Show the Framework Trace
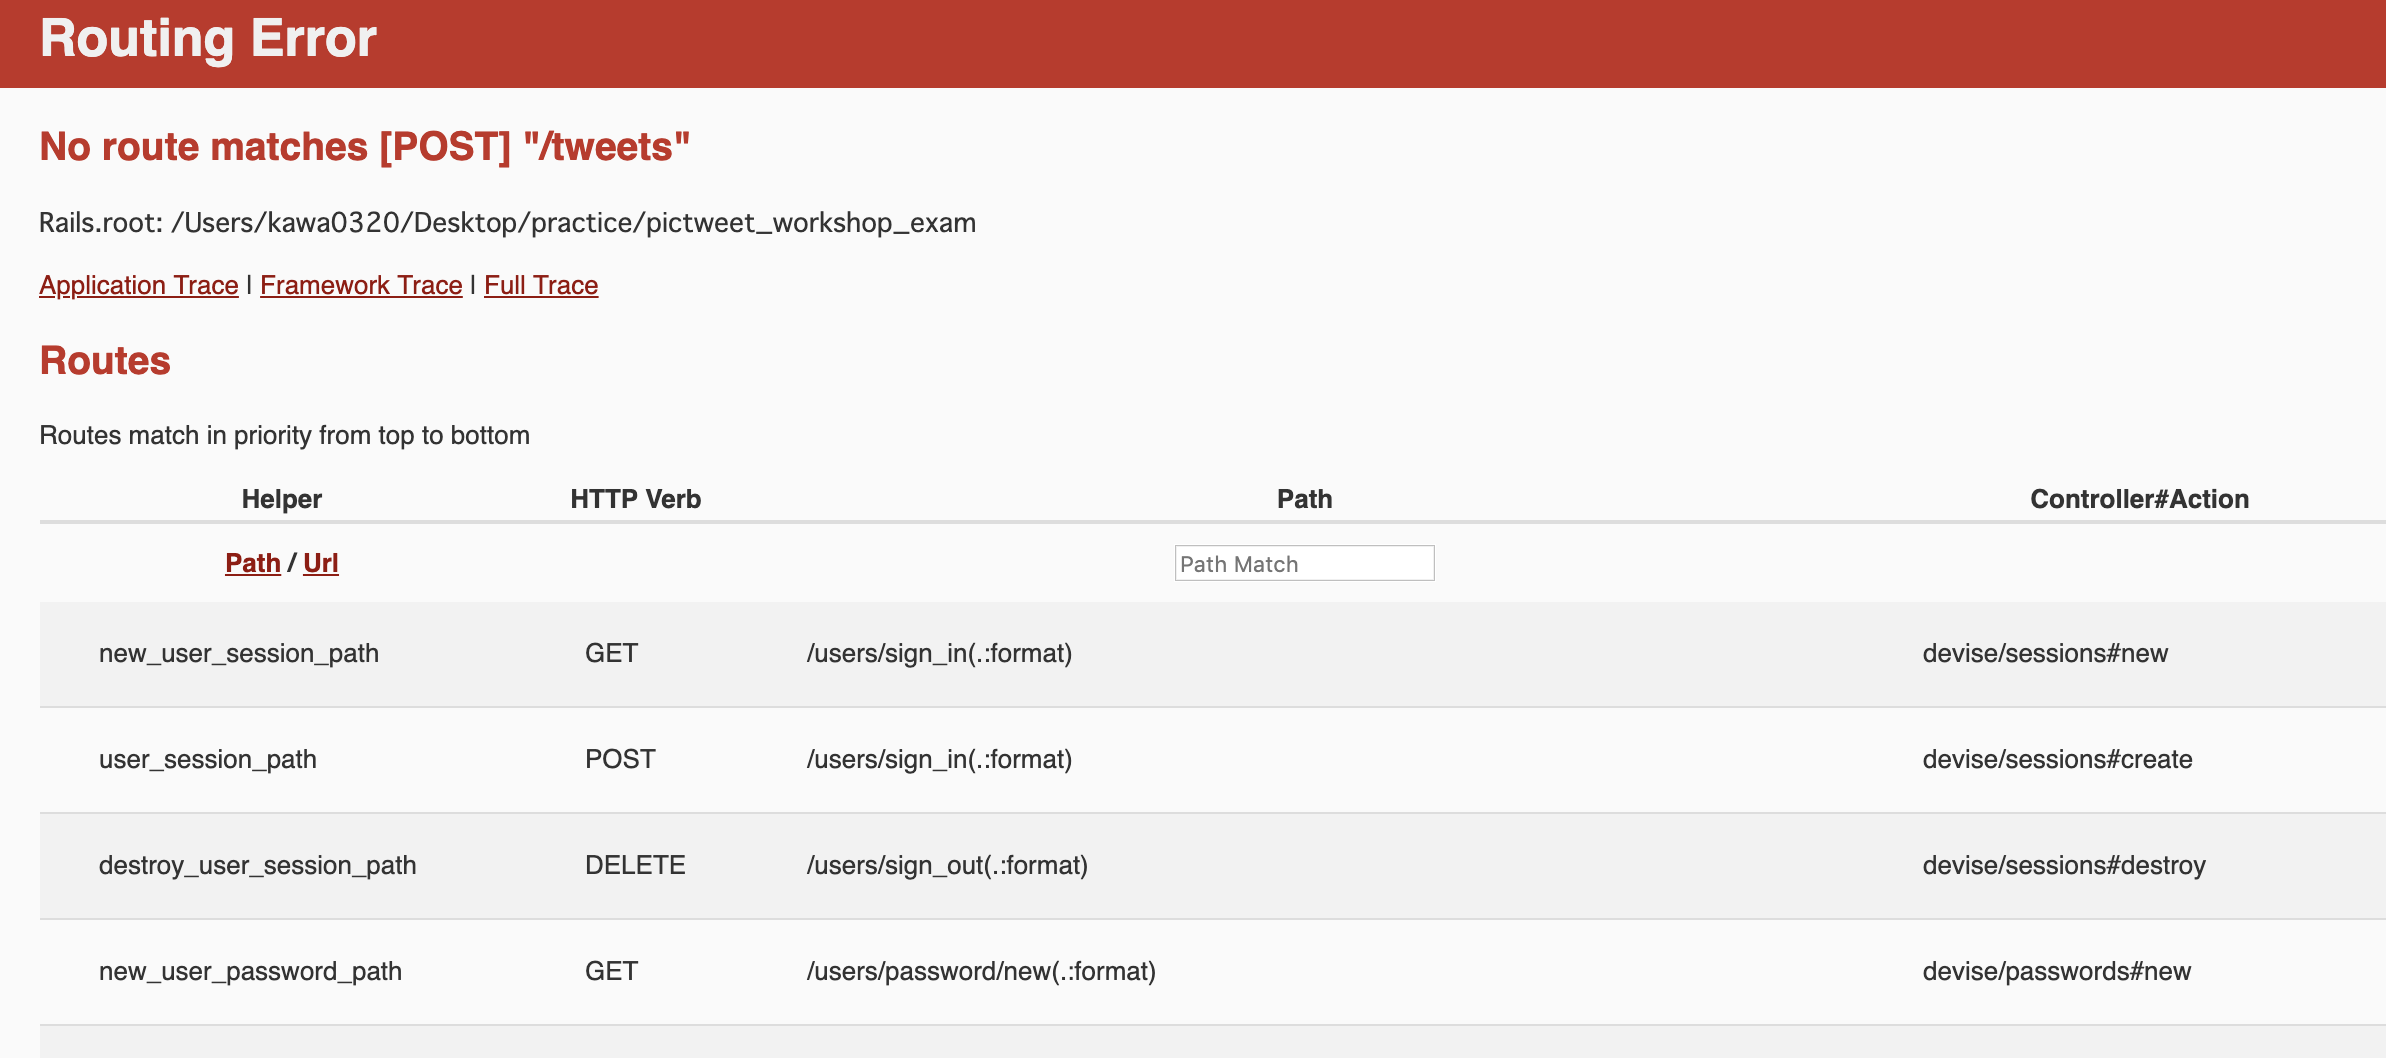The height and width of the screenshot is (1058, 2386). click(361, 285)
